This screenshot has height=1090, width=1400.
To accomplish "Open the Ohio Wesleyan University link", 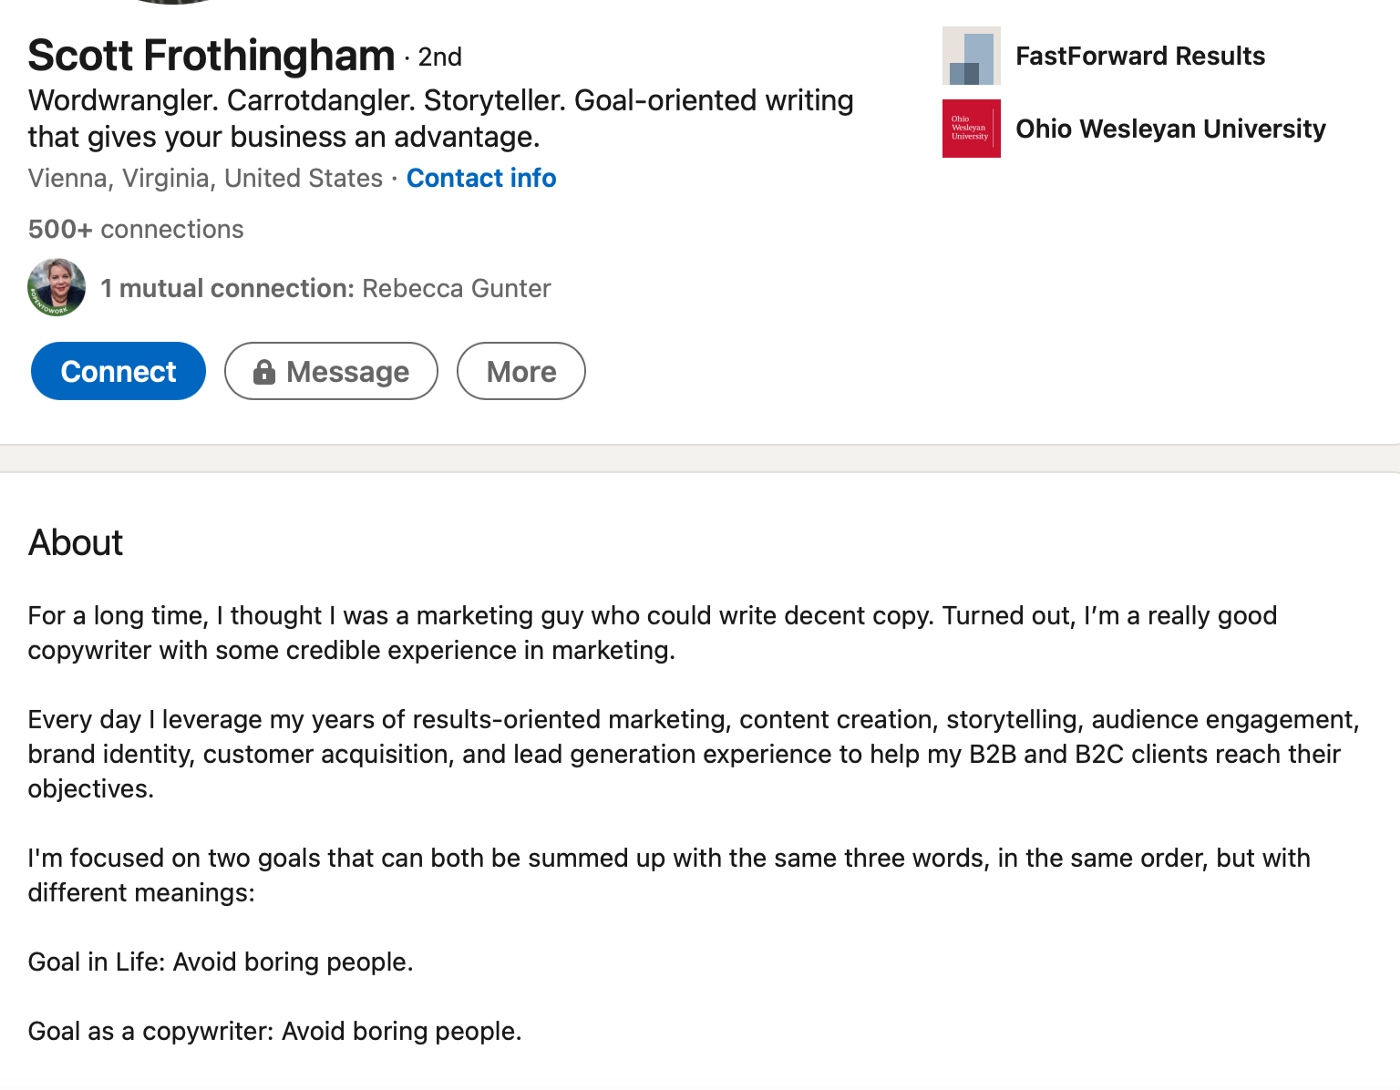I will click(1170, 129).
